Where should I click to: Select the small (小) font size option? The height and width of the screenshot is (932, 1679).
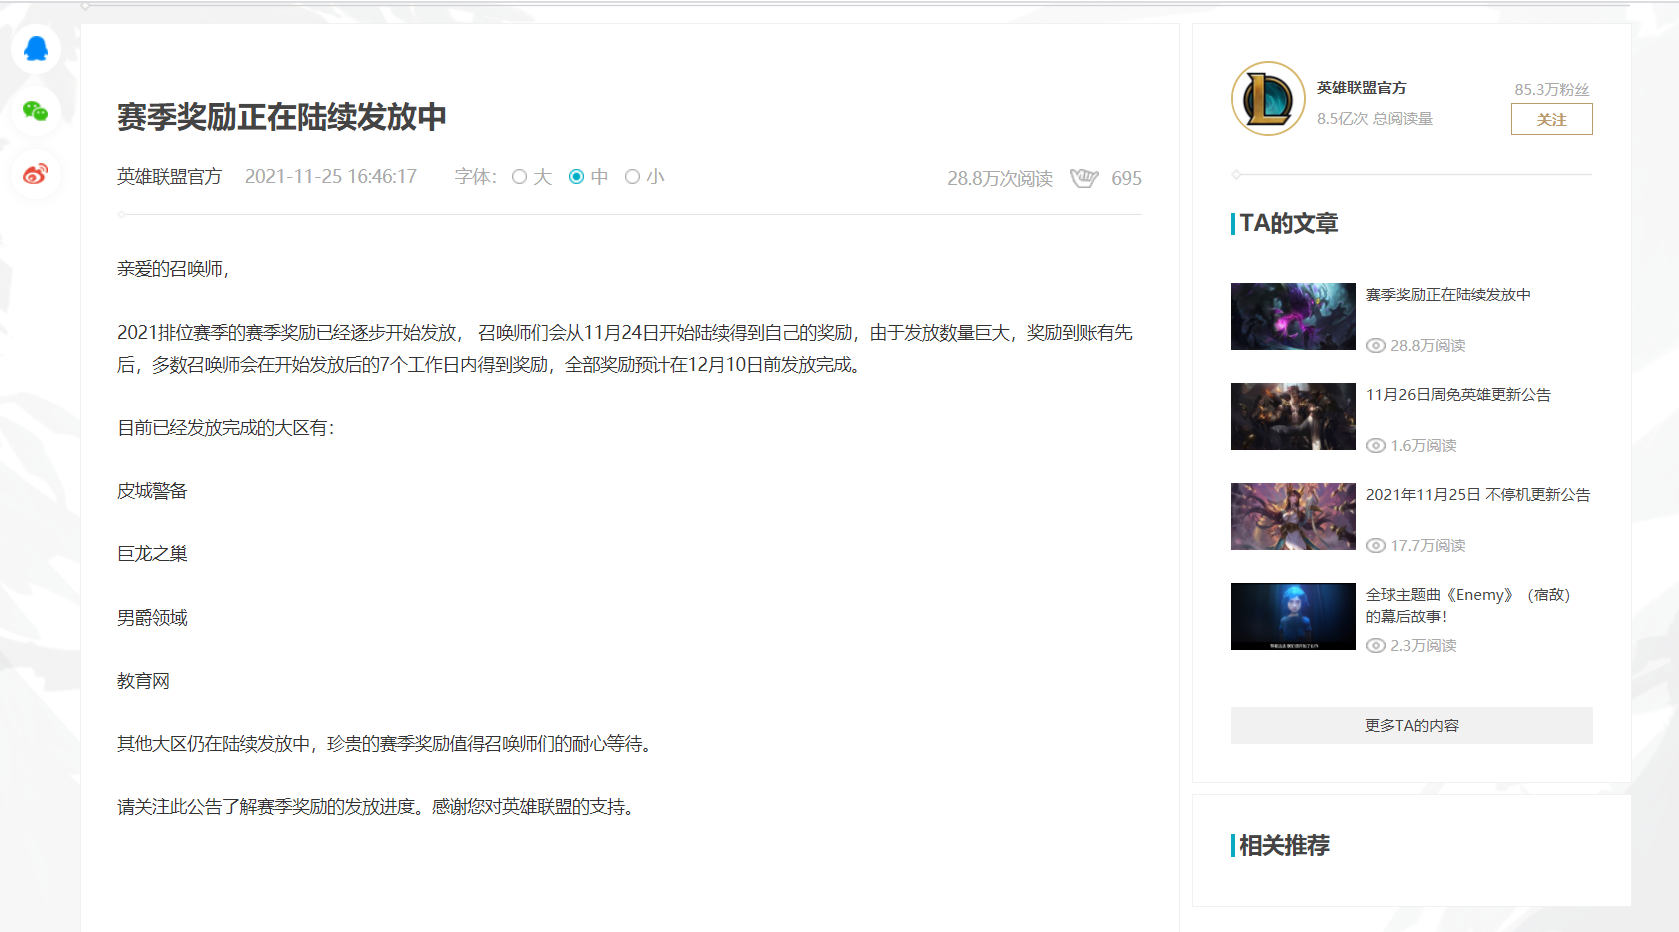pyautogui.click(x=633, y=177)
